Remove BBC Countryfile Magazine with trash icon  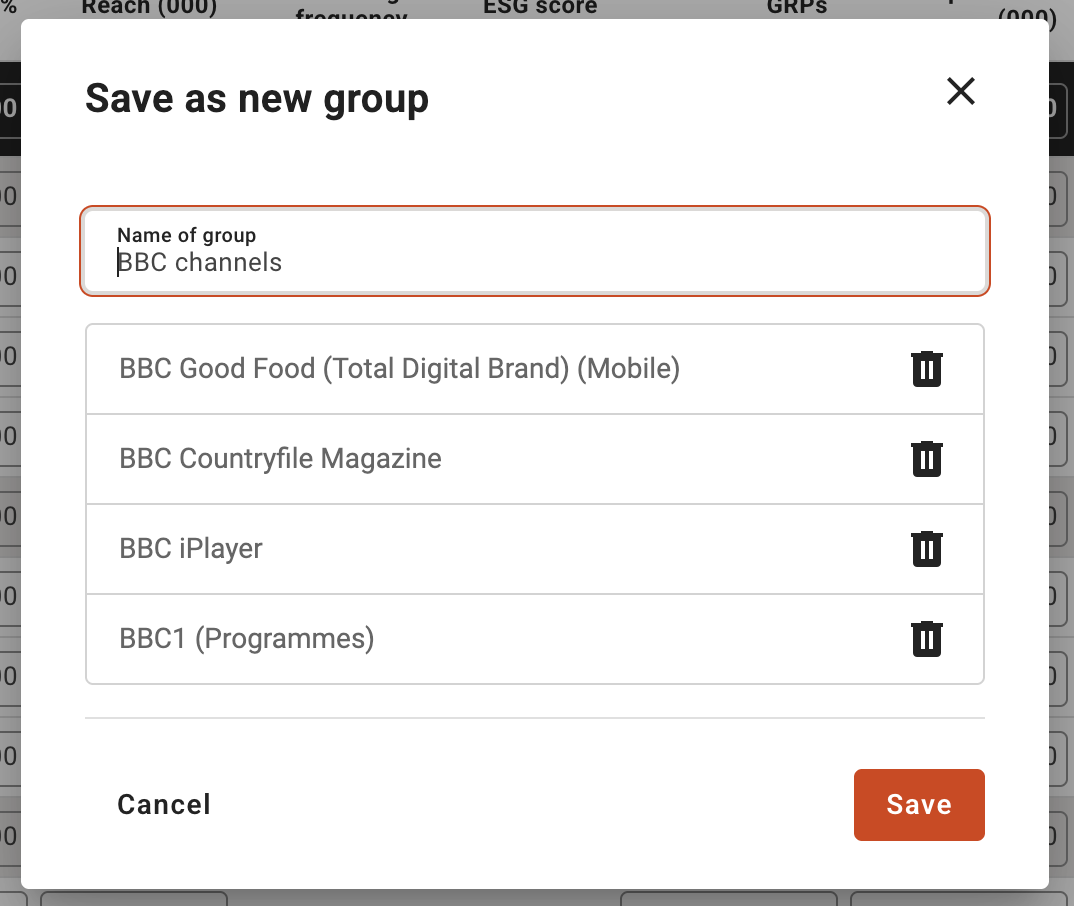(x=927, y=459)
